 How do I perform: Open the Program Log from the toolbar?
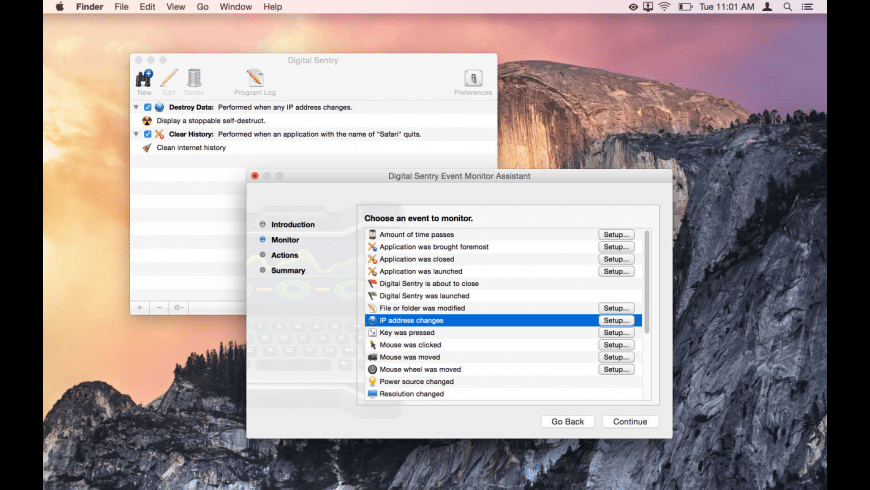(x=254, y=78)
